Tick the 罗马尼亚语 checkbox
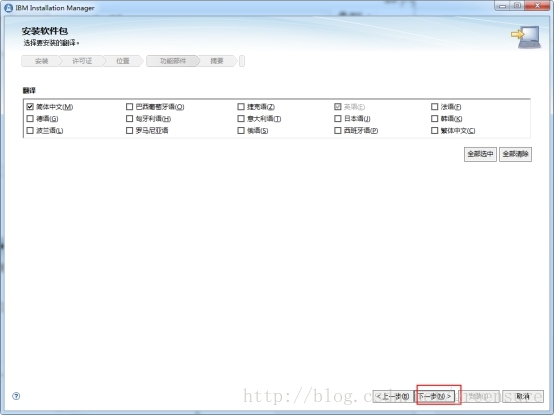This screenshot has height=416, width=554. pyautogui.click(x=129, y=130)
